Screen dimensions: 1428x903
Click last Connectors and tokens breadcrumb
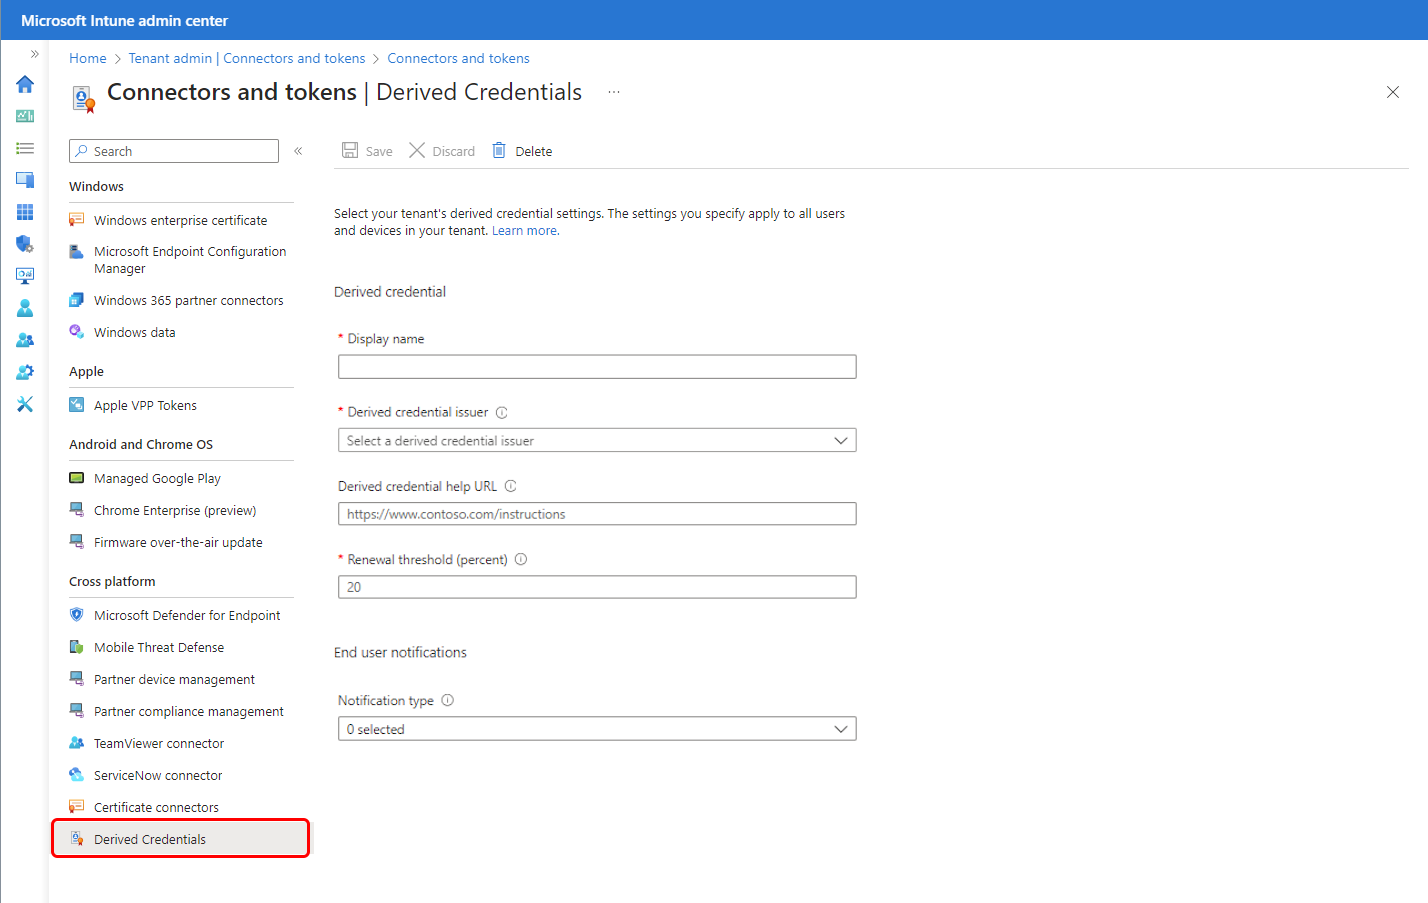[x=458, y=58]
